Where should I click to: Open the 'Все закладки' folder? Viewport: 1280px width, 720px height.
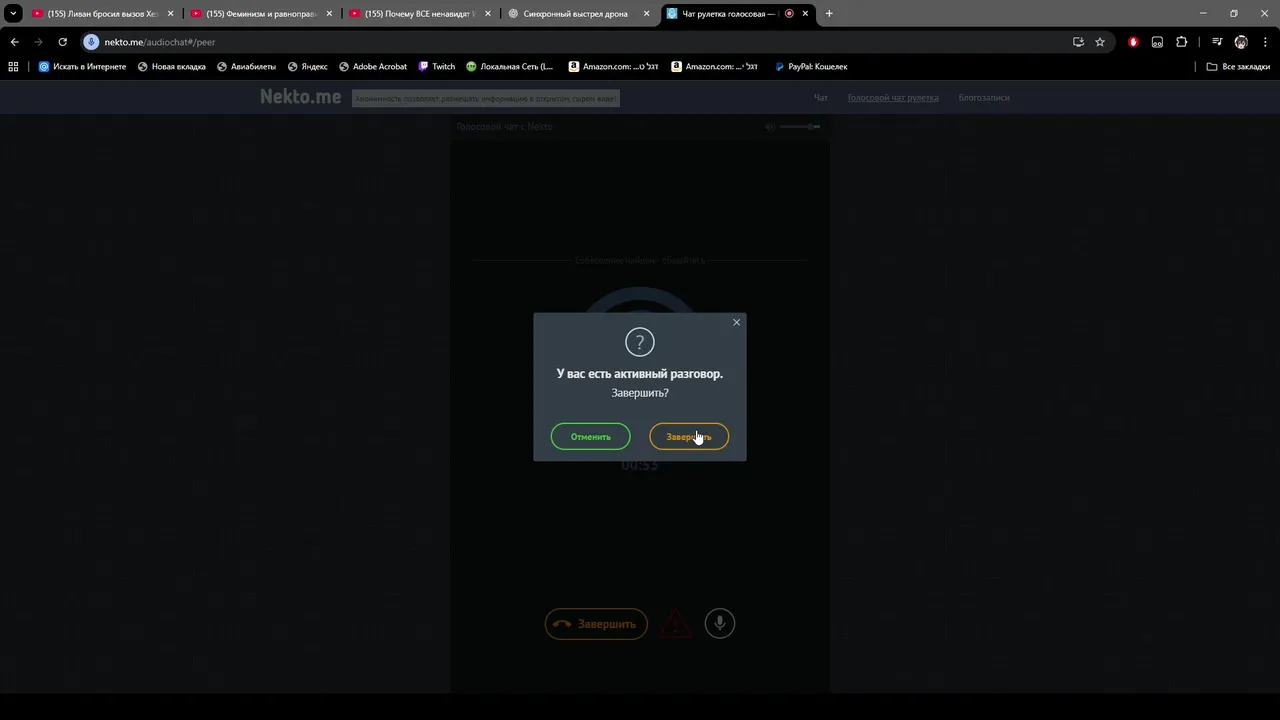pos(1238,67)
